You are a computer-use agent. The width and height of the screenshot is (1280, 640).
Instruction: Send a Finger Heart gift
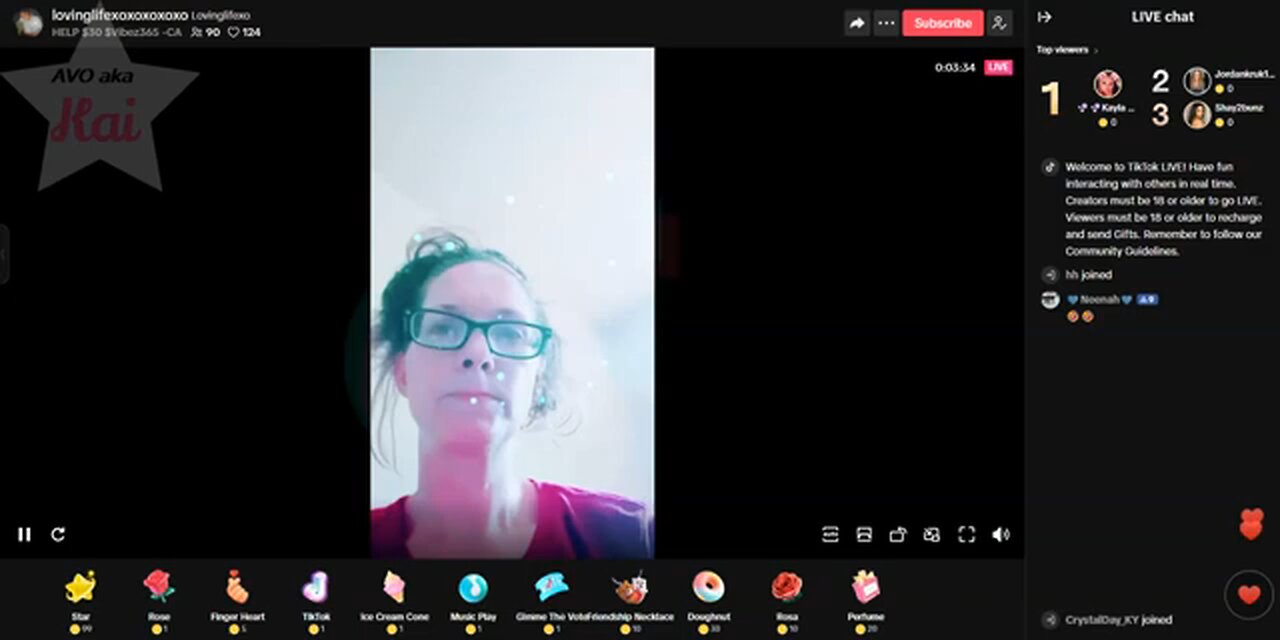pyautogui.click(x=237, y=601)
